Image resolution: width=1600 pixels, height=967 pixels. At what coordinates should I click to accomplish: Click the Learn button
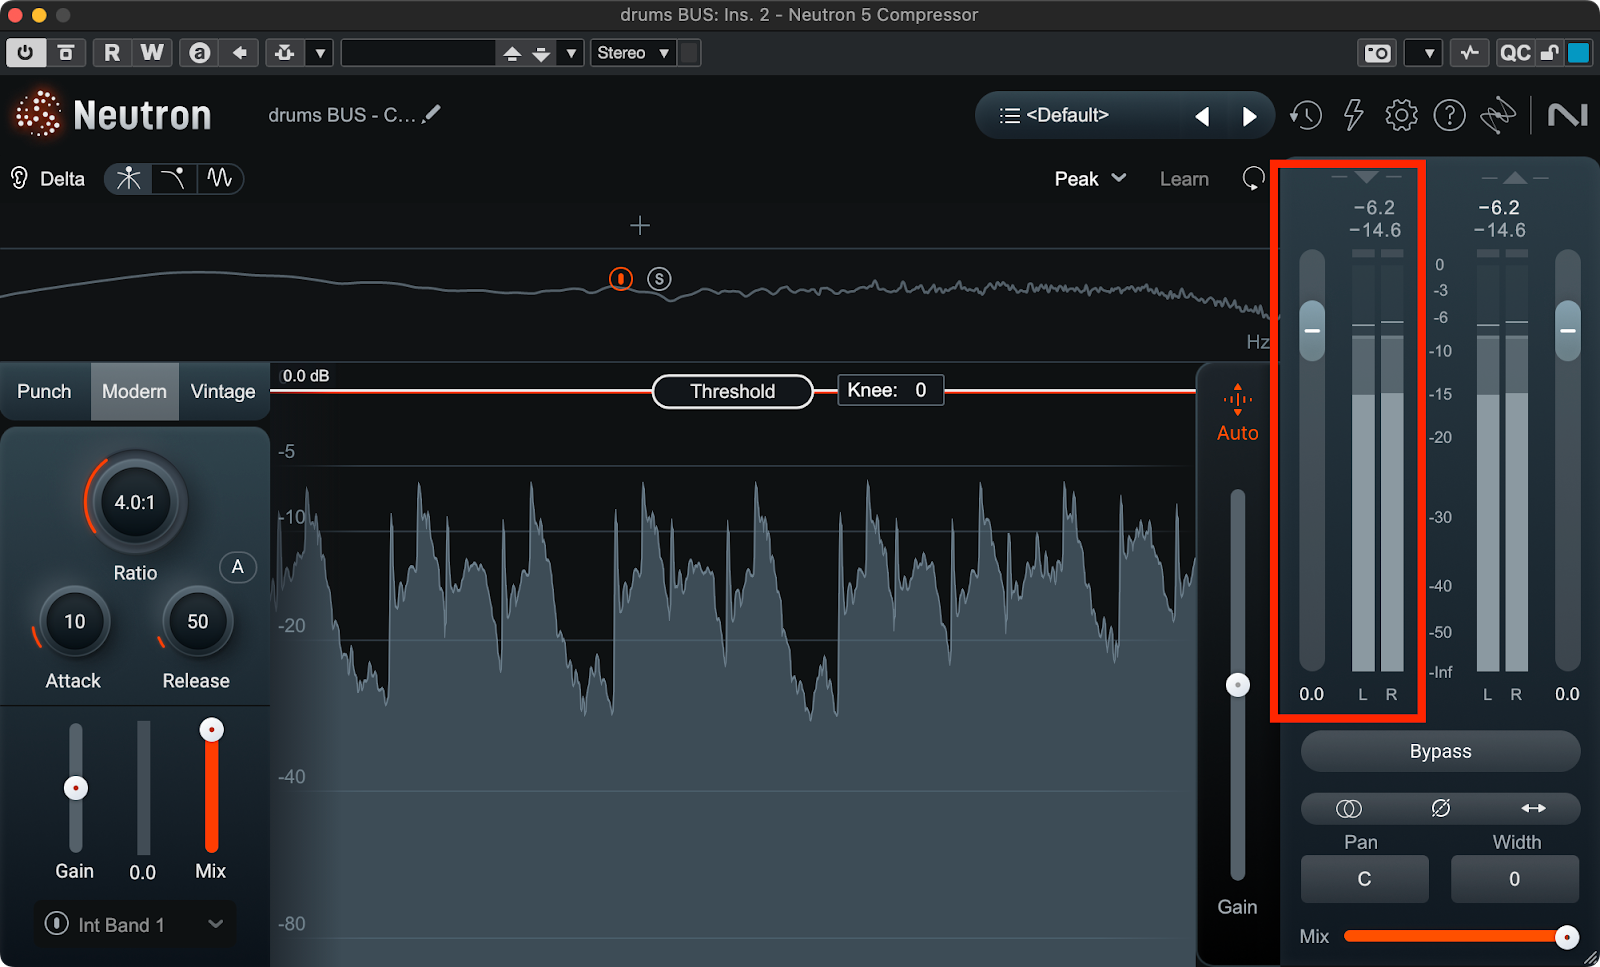tap(1184, 179)
